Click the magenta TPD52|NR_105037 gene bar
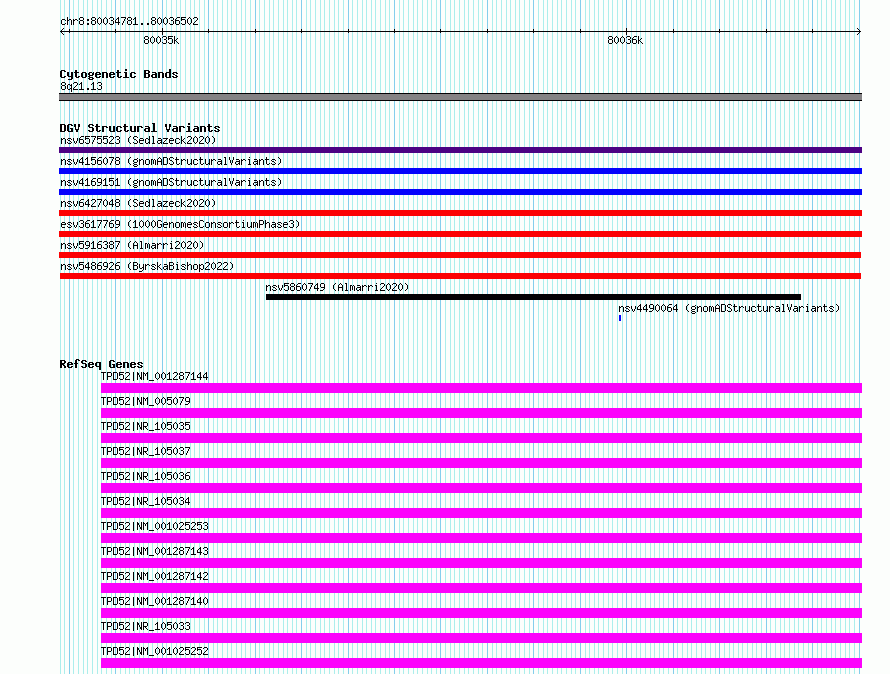This screenshot has height=674, width=890. click(x=481, y=463)
